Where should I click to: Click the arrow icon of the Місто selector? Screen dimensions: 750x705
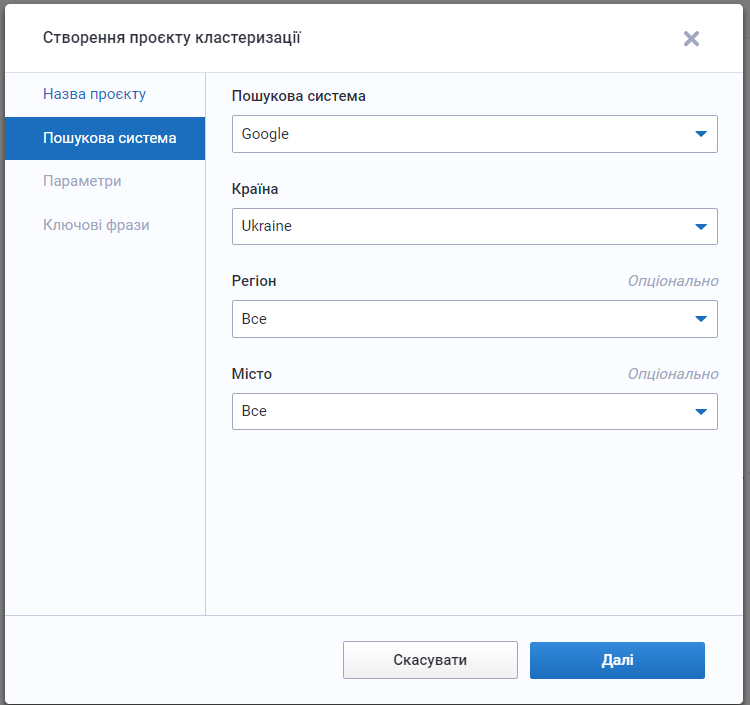coord(700,411)
